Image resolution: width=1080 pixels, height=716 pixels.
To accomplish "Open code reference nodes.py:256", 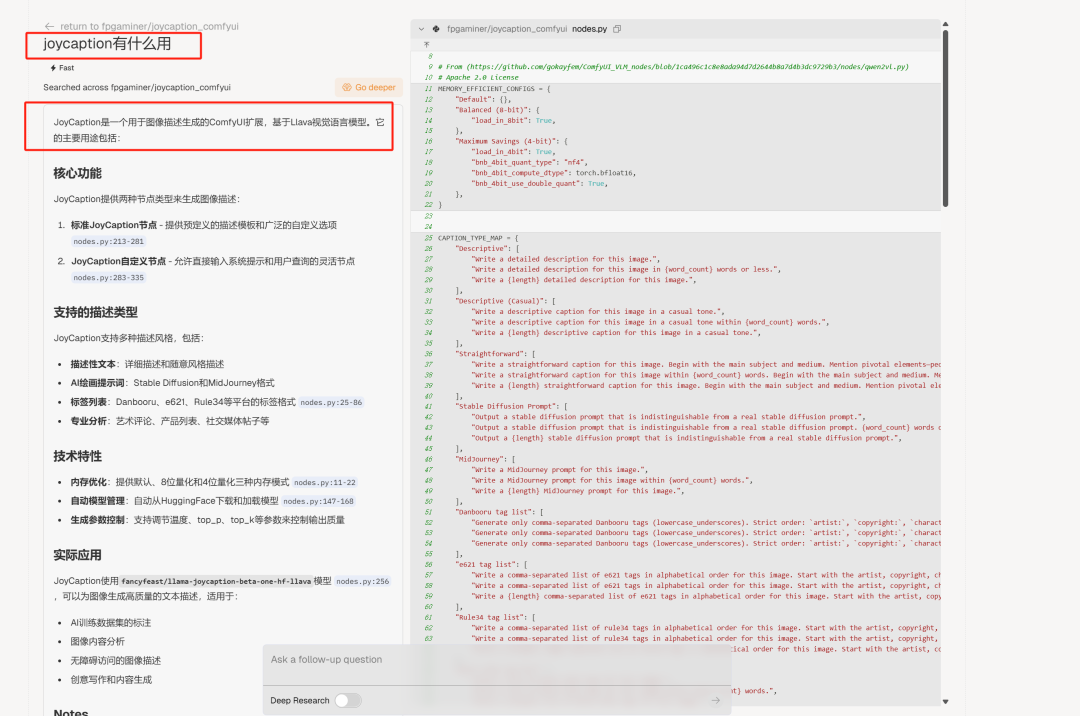I will [x=363, y=581].
